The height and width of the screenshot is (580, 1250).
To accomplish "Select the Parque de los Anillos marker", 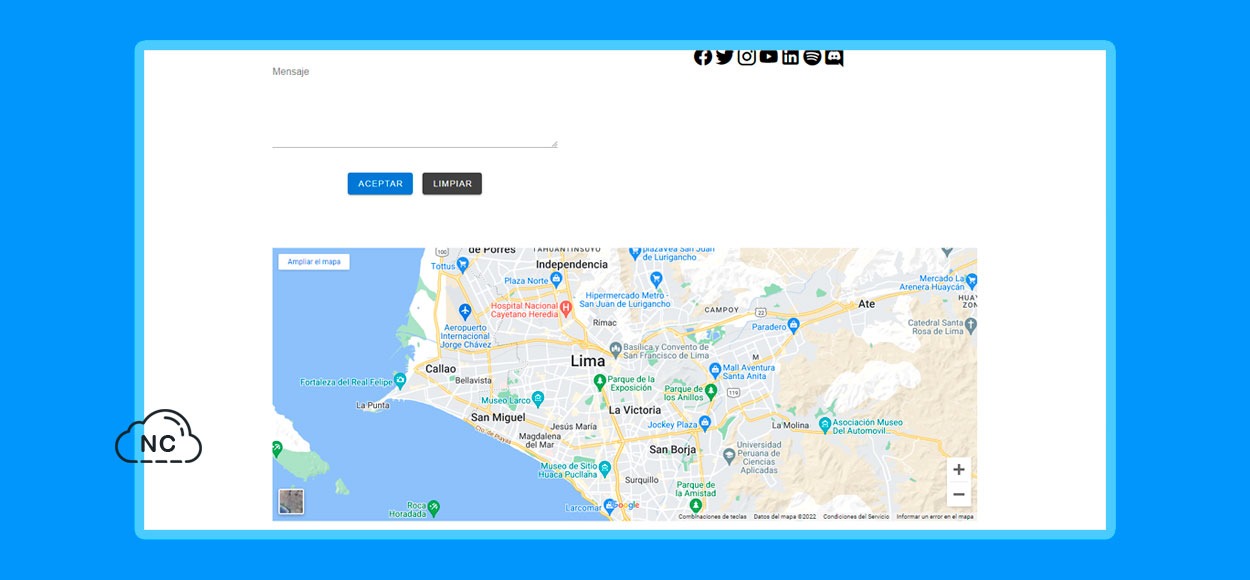I will [x=711, y=391].
